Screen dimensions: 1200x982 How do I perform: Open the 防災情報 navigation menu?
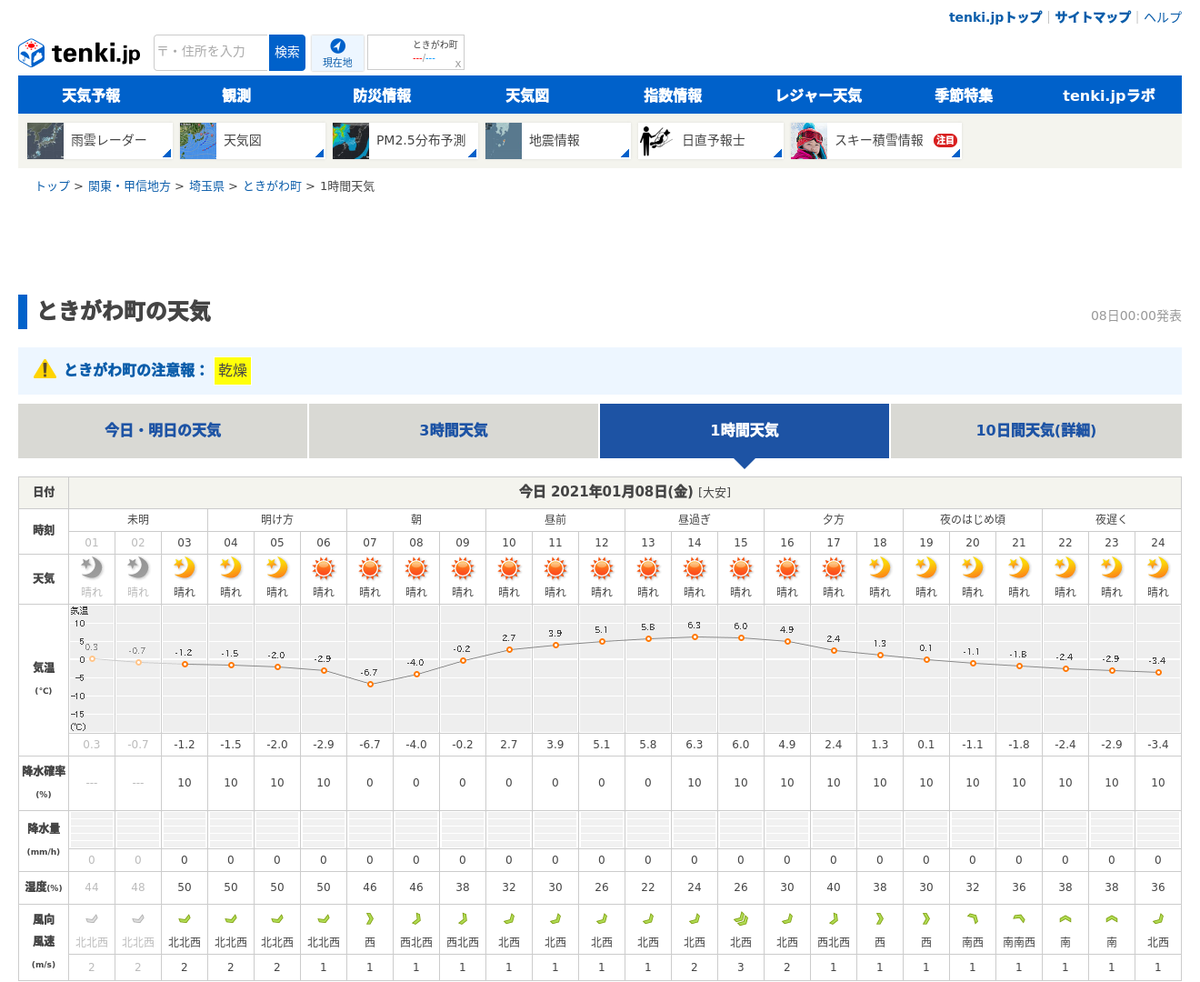[382, 95]
